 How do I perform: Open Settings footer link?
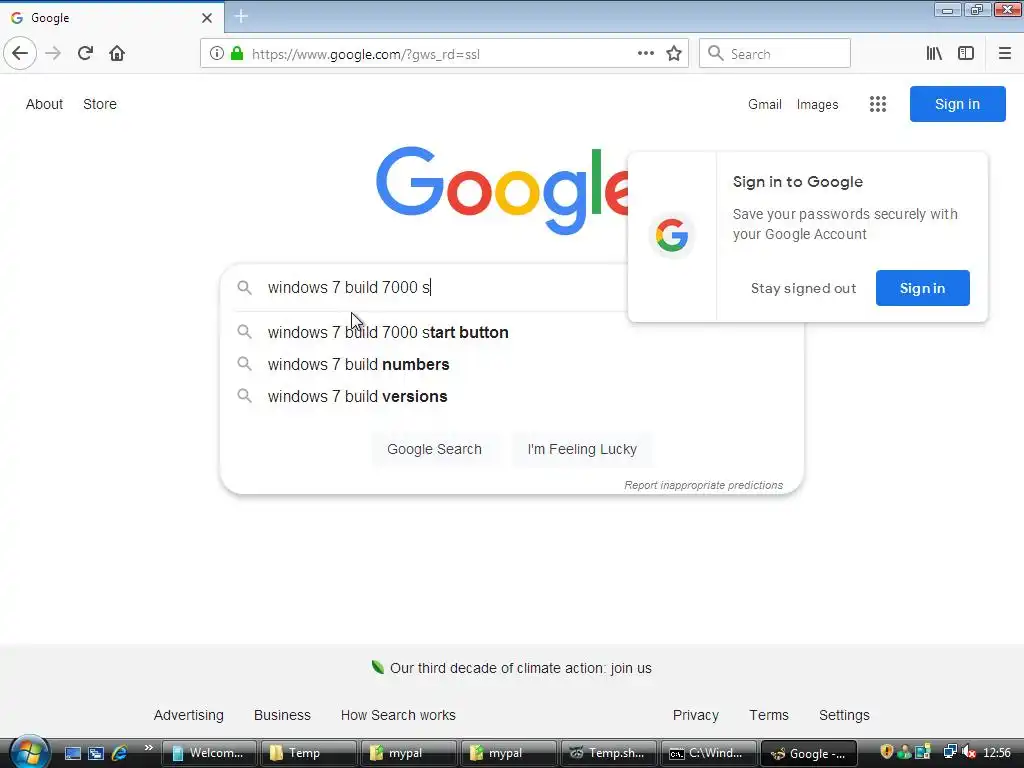pos(844,715)
